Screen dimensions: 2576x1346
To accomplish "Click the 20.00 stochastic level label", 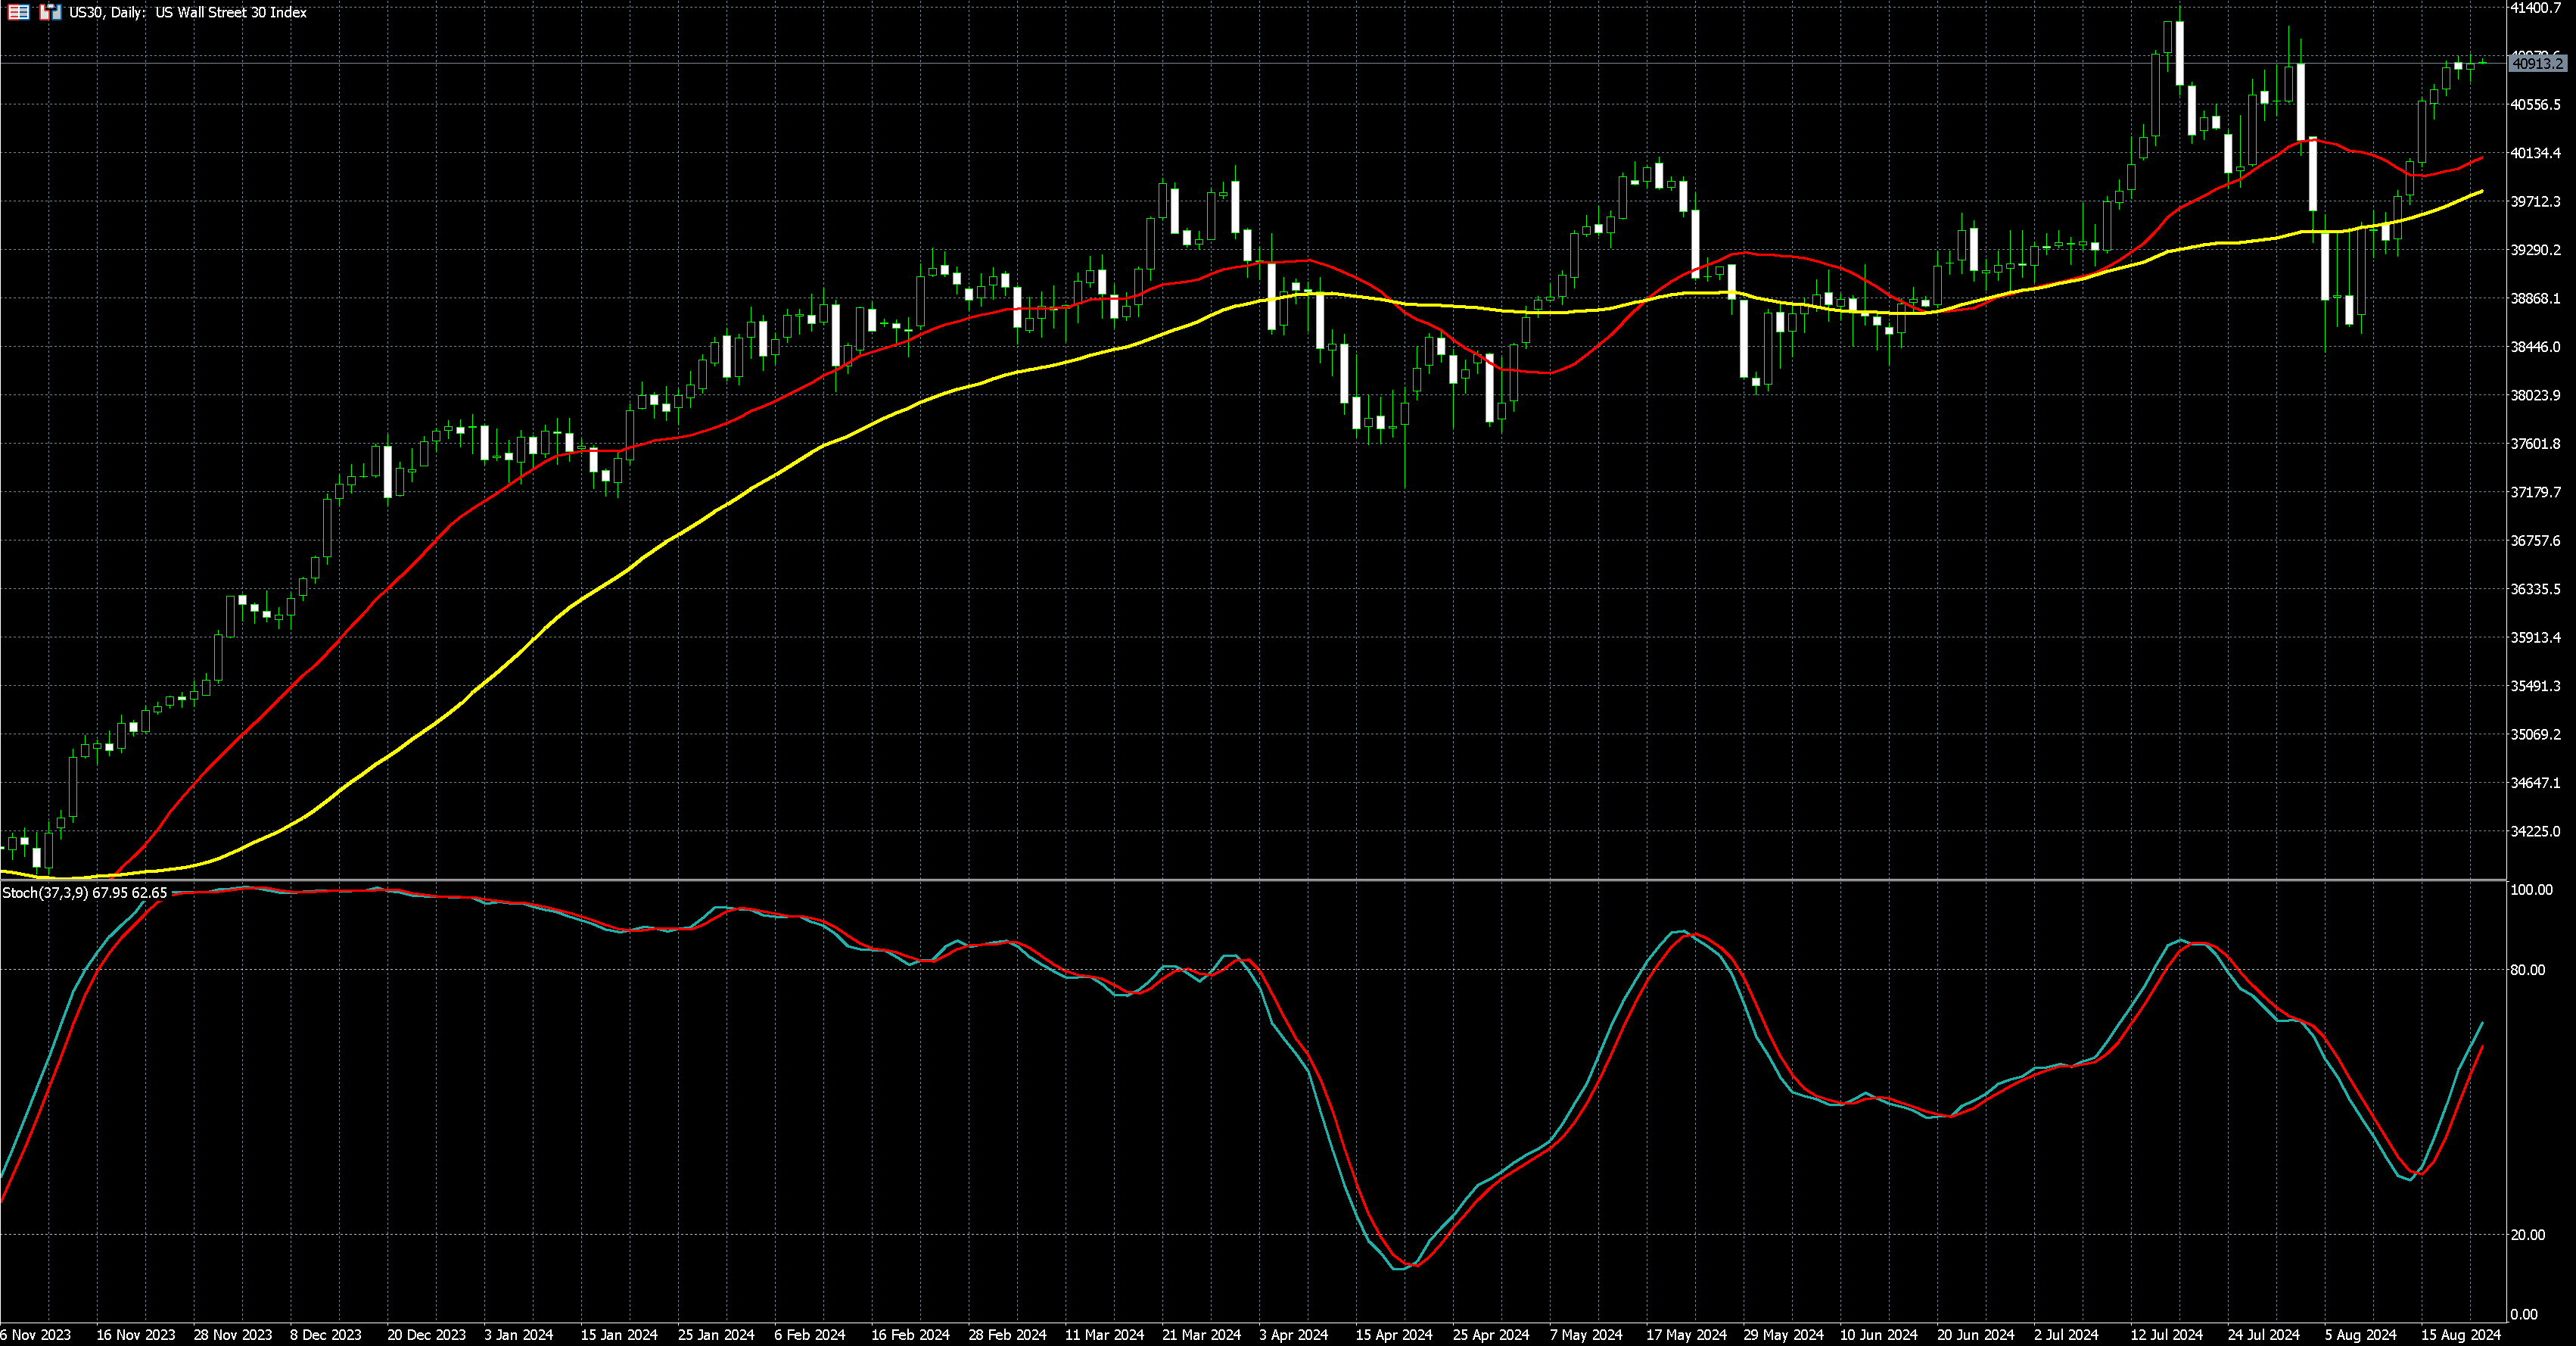I will tap(2527, 1235).
